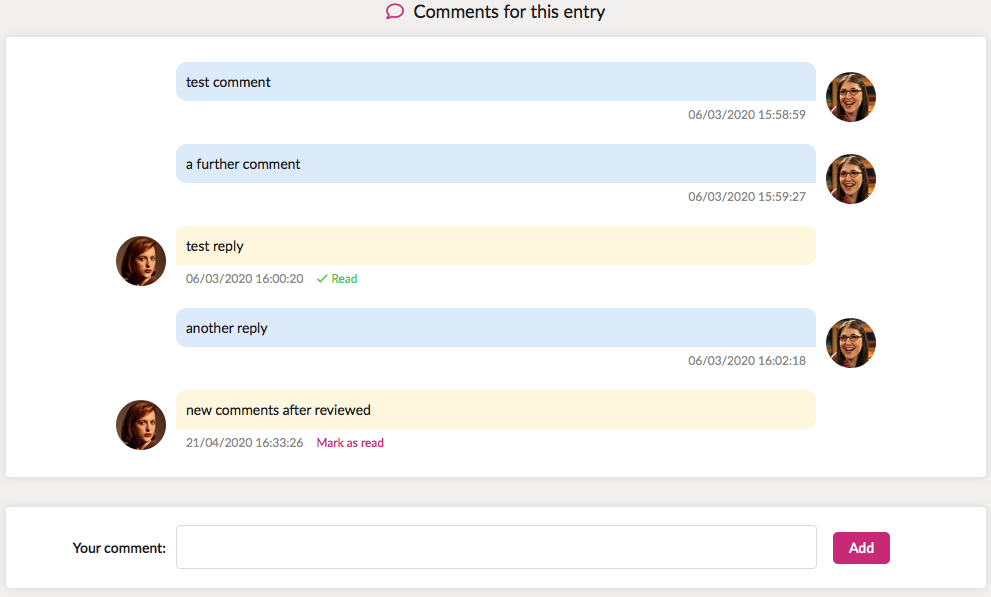Click the avatar beside 'a further comment'
Viewport: 991px width, 597px height.
pos(850,179)
